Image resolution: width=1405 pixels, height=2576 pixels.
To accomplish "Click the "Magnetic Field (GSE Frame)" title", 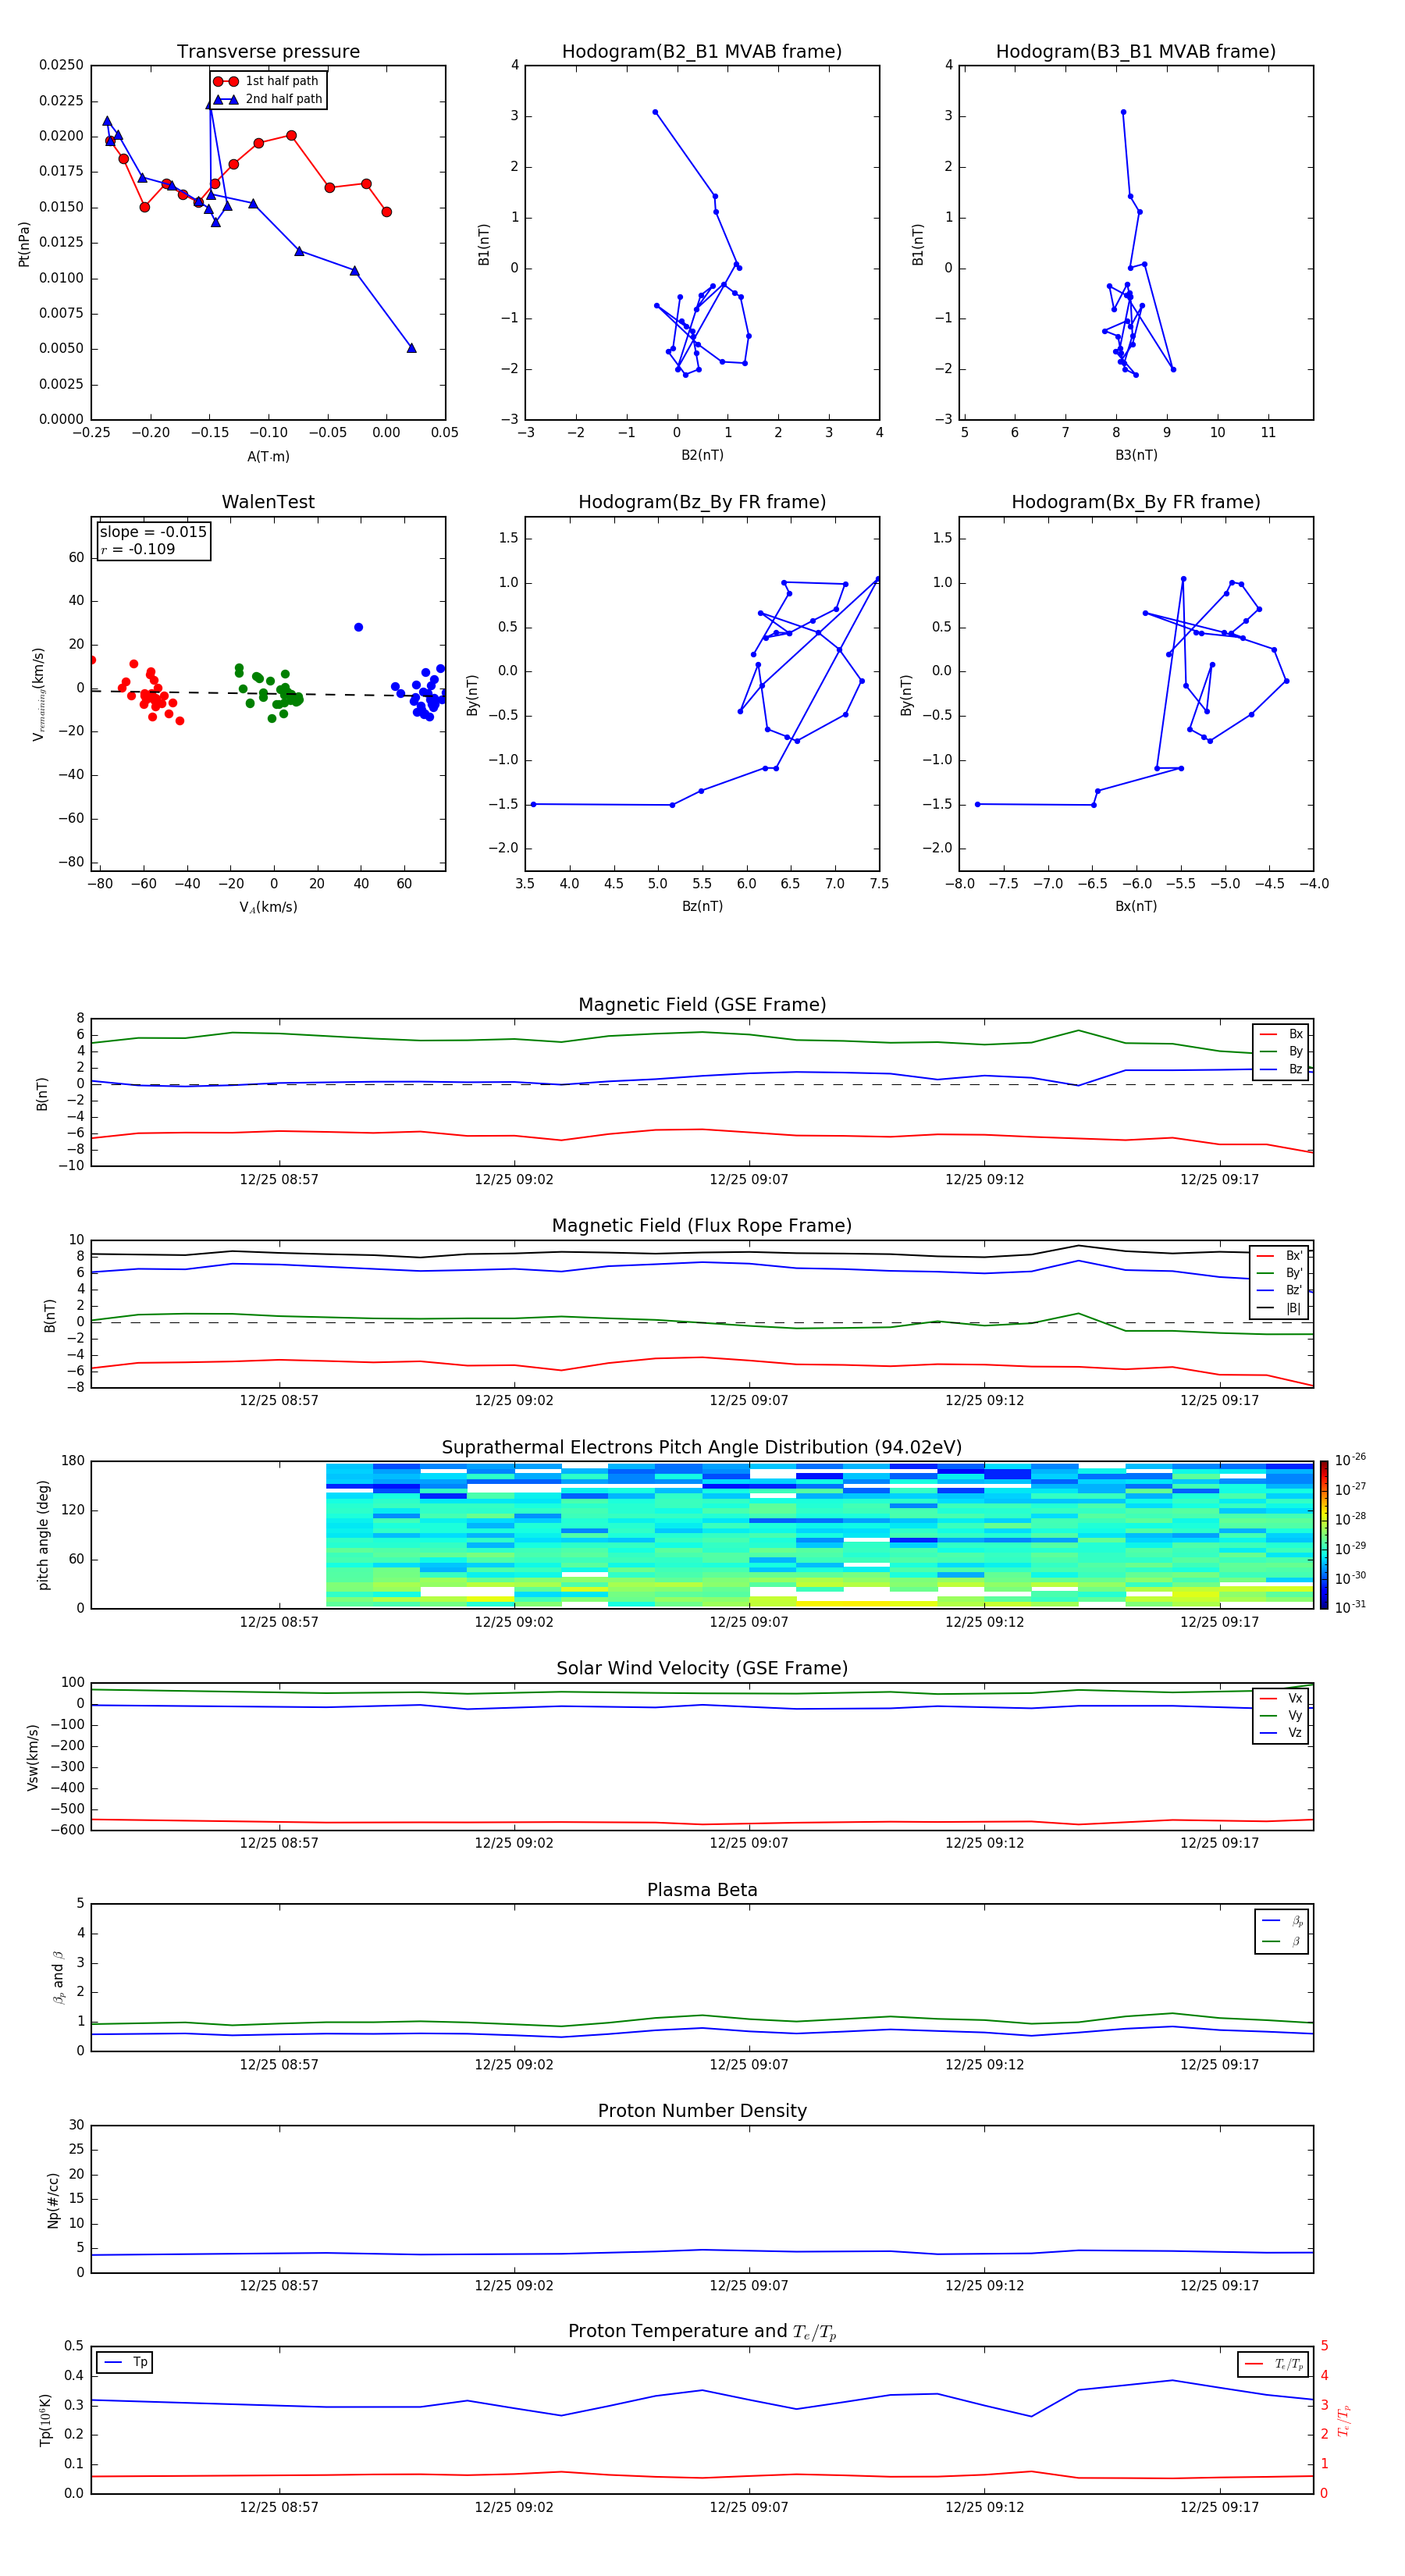I will pyautogui.click(x=702, y=1005).
